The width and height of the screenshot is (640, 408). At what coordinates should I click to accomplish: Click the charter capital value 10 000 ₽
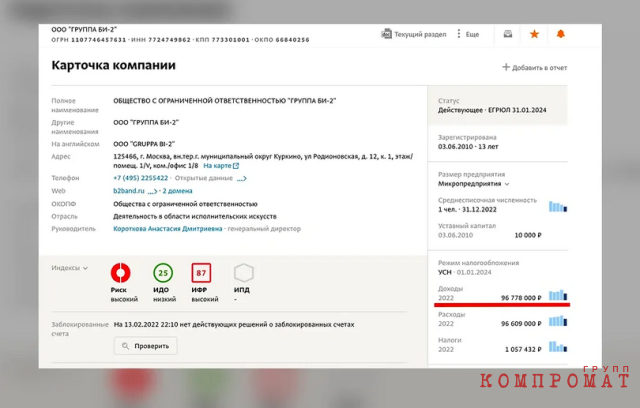528,235
